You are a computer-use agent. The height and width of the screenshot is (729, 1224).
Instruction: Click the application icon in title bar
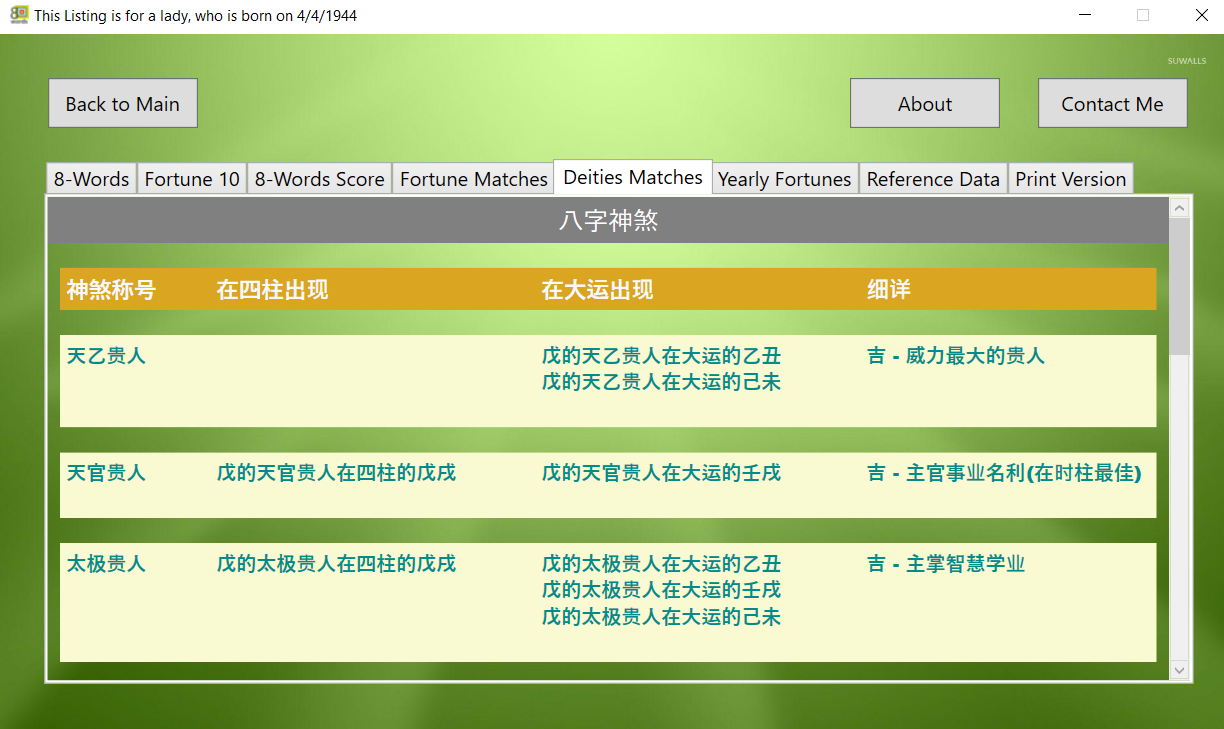pos(18,15)
